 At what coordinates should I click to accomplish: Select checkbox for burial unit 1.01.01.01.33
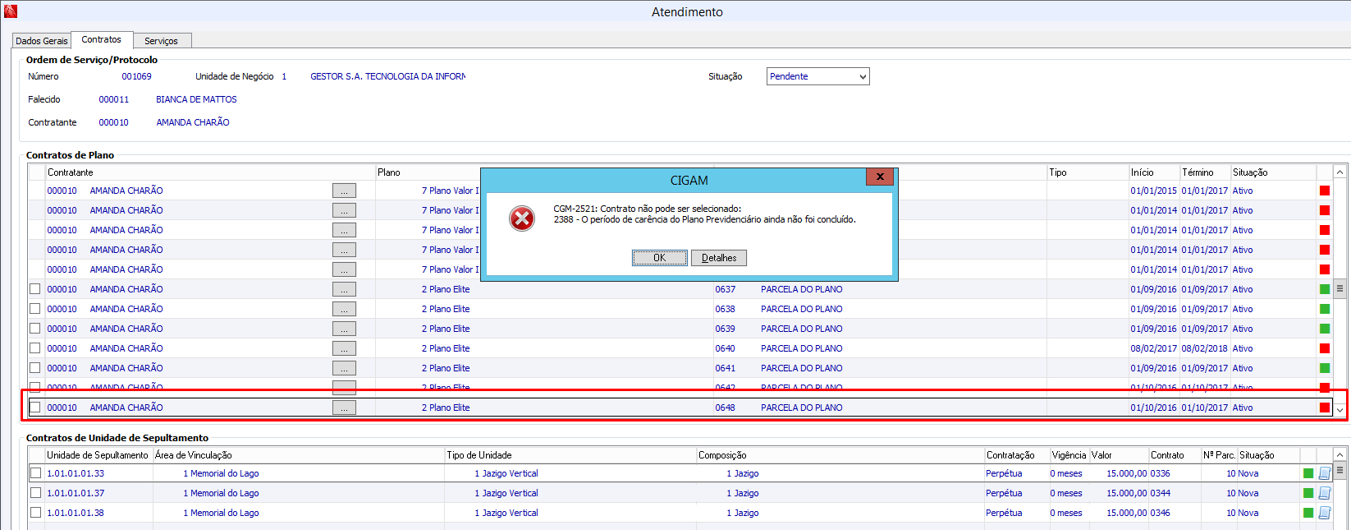[x=36, y=473]
